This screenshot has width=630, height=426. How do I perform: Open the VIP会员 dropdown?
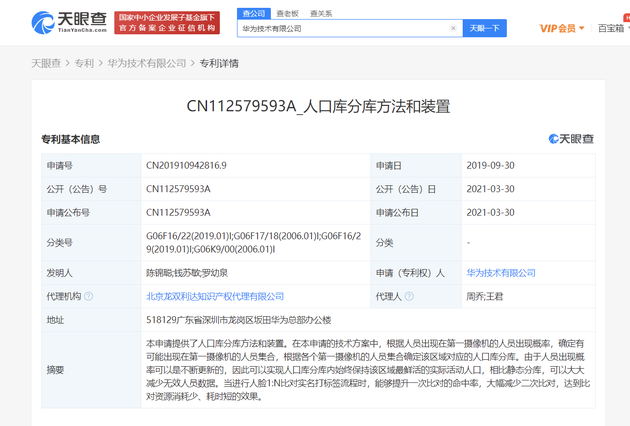[562, 28]
